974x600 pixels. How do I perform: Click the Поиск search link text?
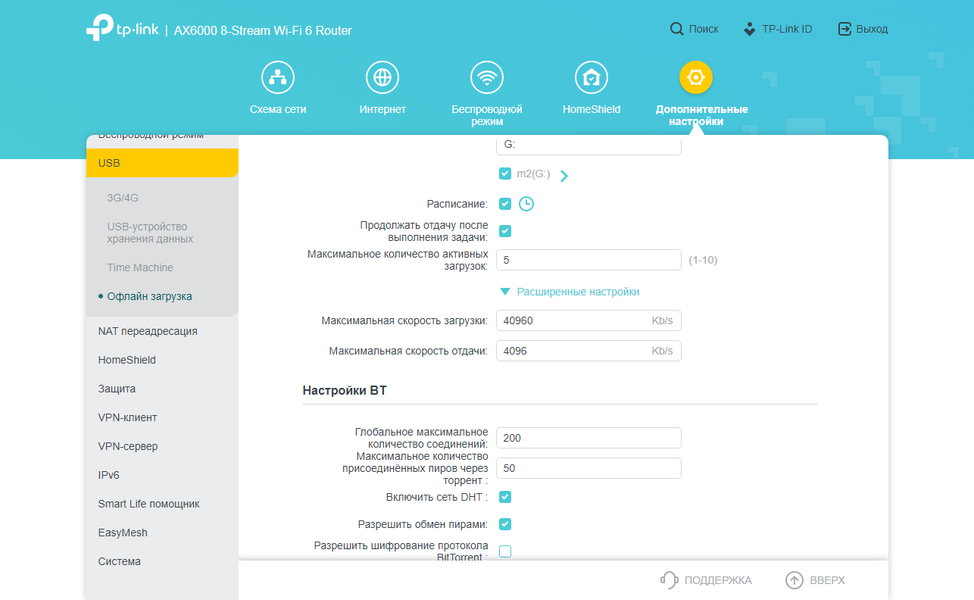click(x=703, y=29)
